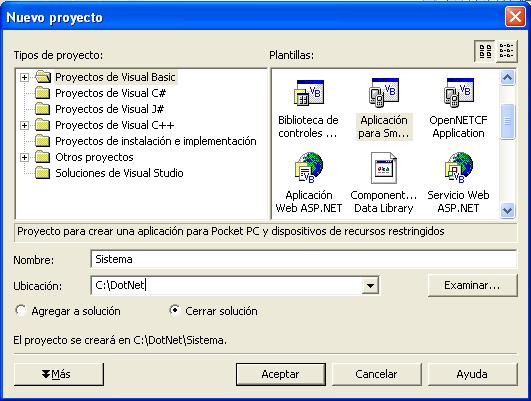Click the Aceptar button
Screen dimensions: 531x401
[x=280, y=374]
